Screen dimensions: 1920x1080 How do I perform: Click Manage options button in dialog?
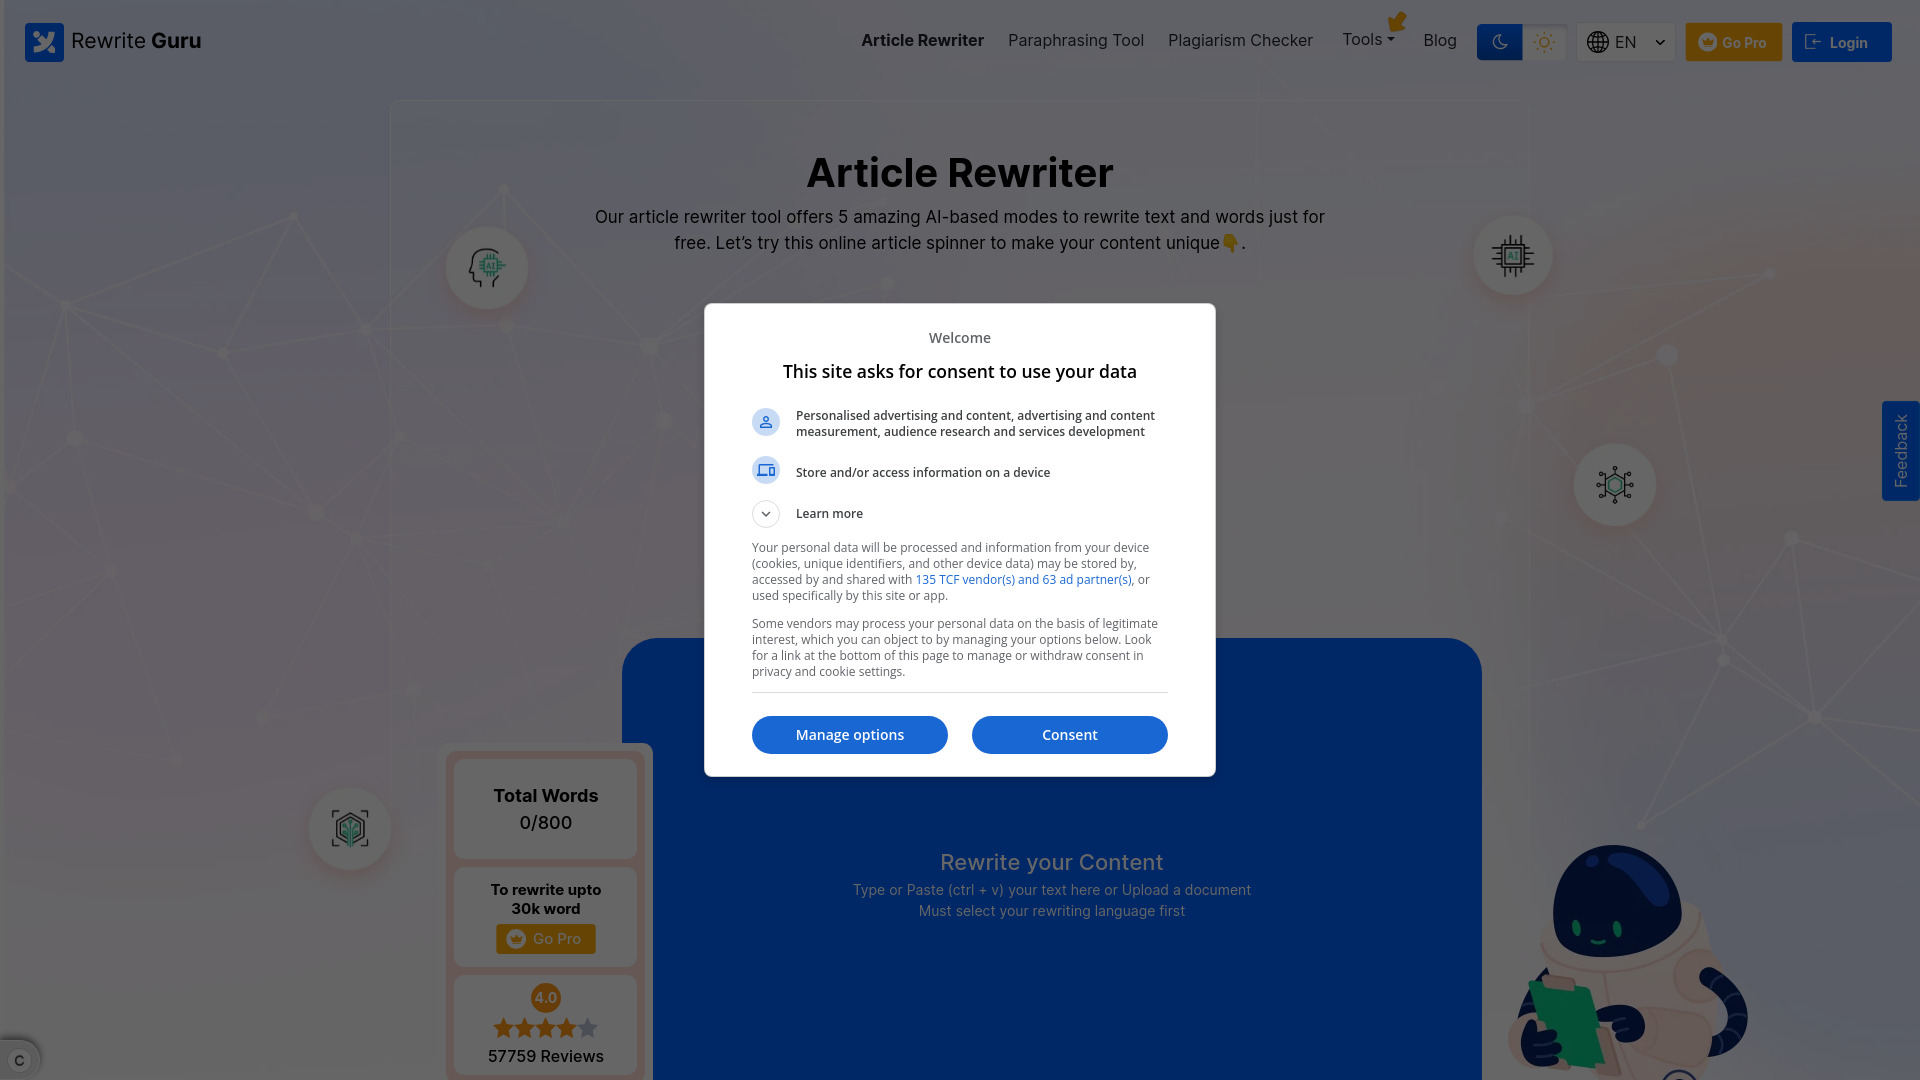[849, 735]
